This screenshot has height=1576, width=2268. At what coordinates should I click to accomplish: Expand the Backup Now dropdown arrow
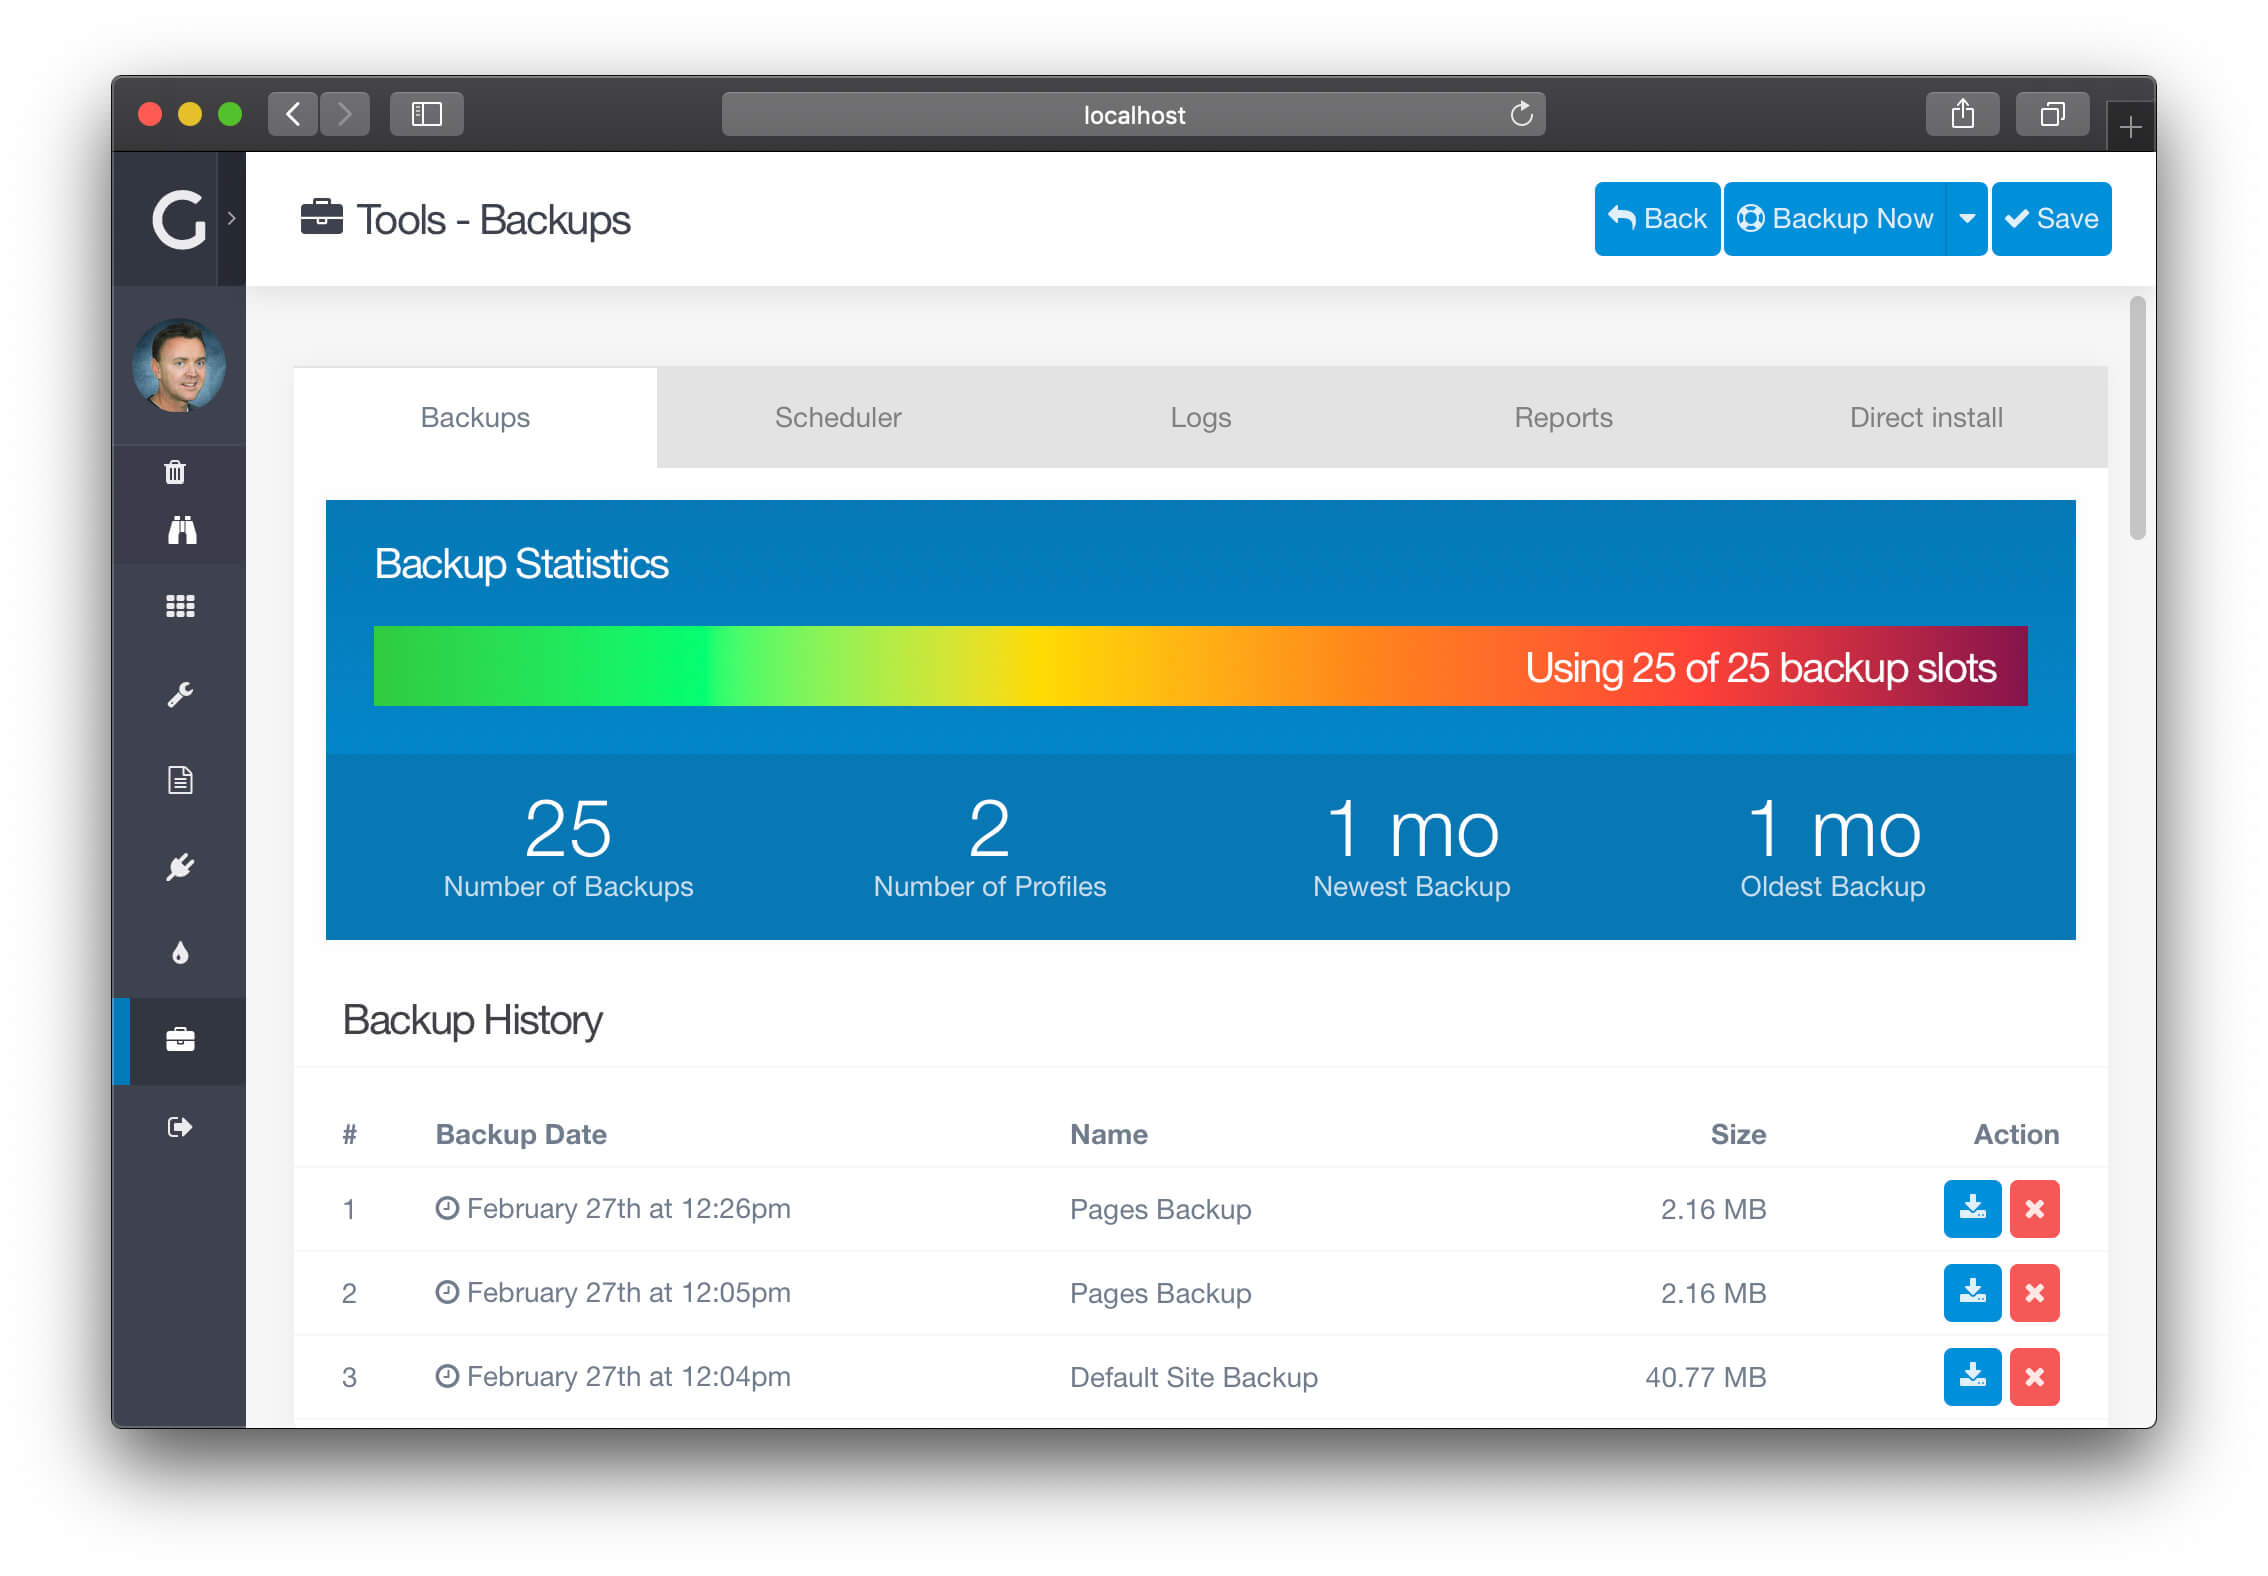pos(1968,219)
